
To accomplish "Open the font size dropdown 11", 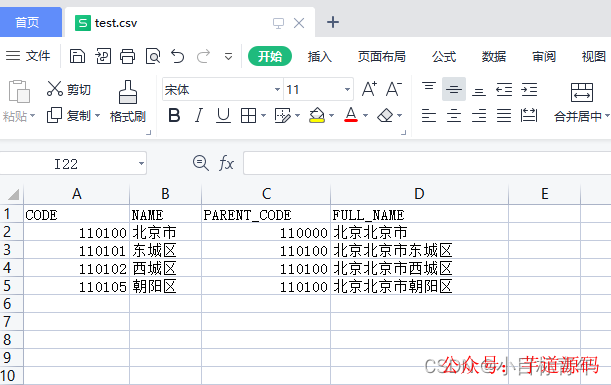I will click(347, 90).
